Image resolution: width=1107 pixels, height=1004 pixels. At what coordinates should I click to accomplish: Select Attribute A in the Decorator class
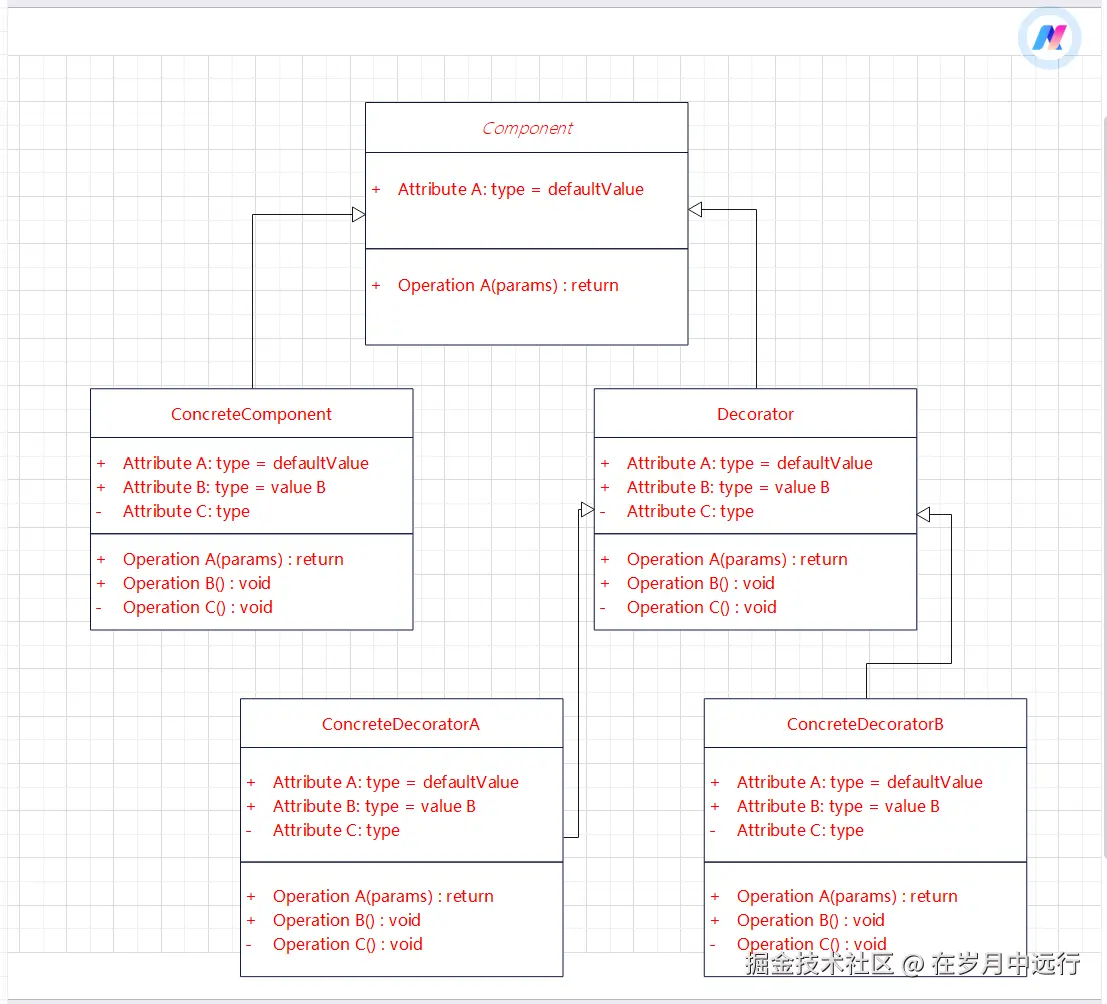click(x=750, y=463)
